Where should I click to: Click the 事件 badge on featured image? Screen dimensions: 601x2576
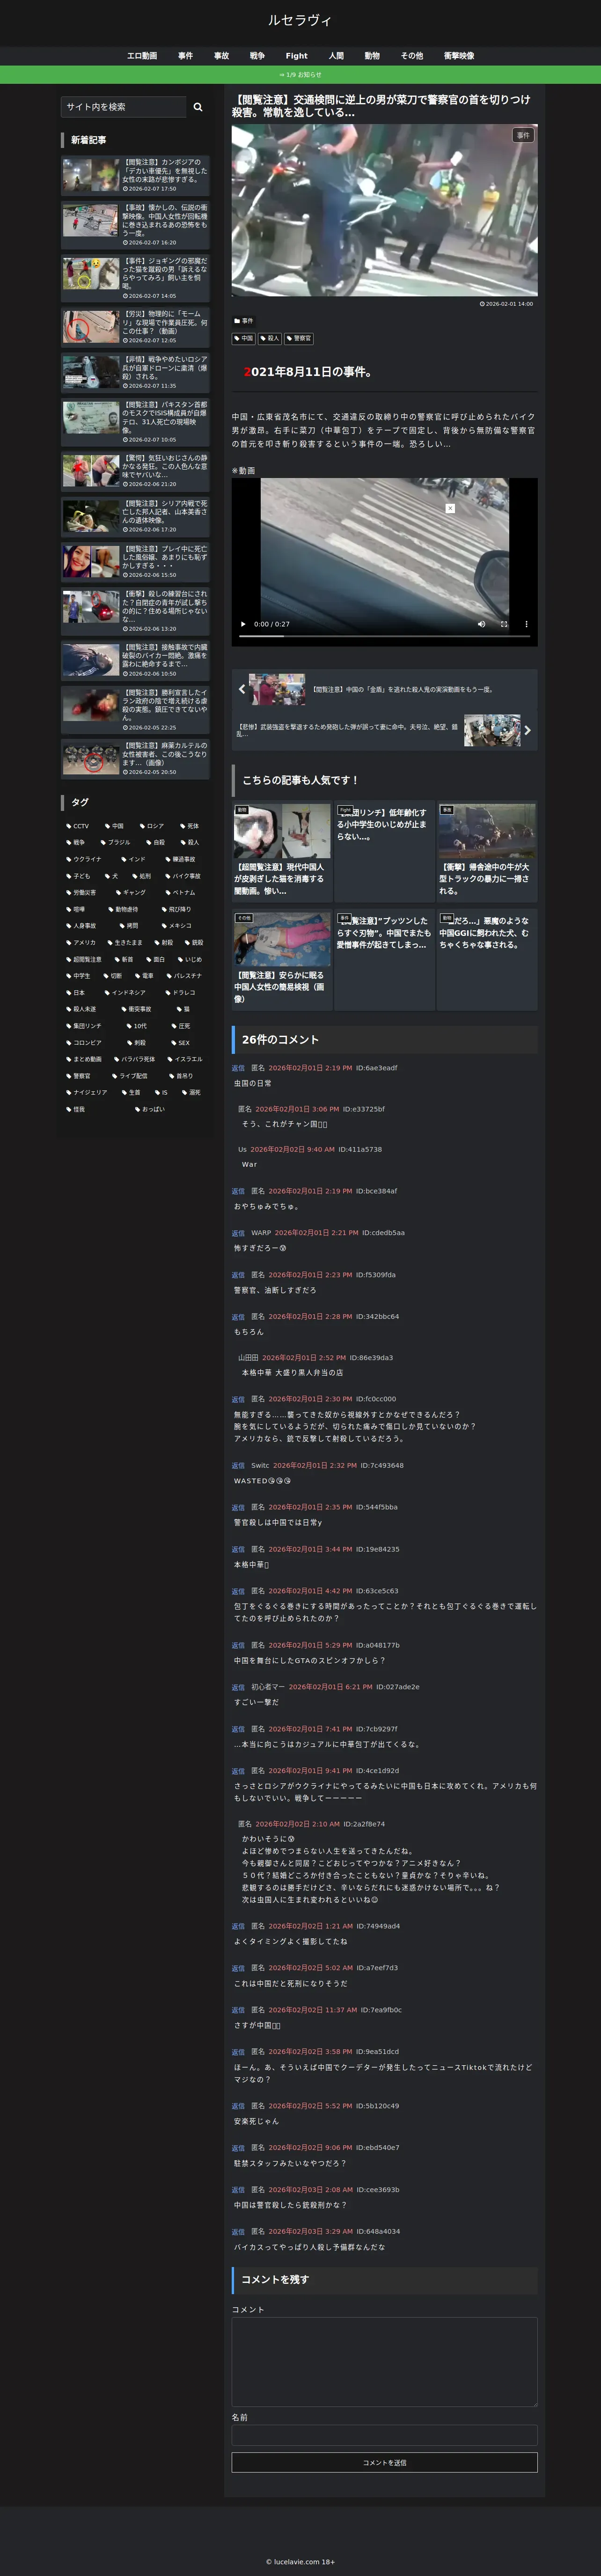pyautogui.click(x=523, y=135)
